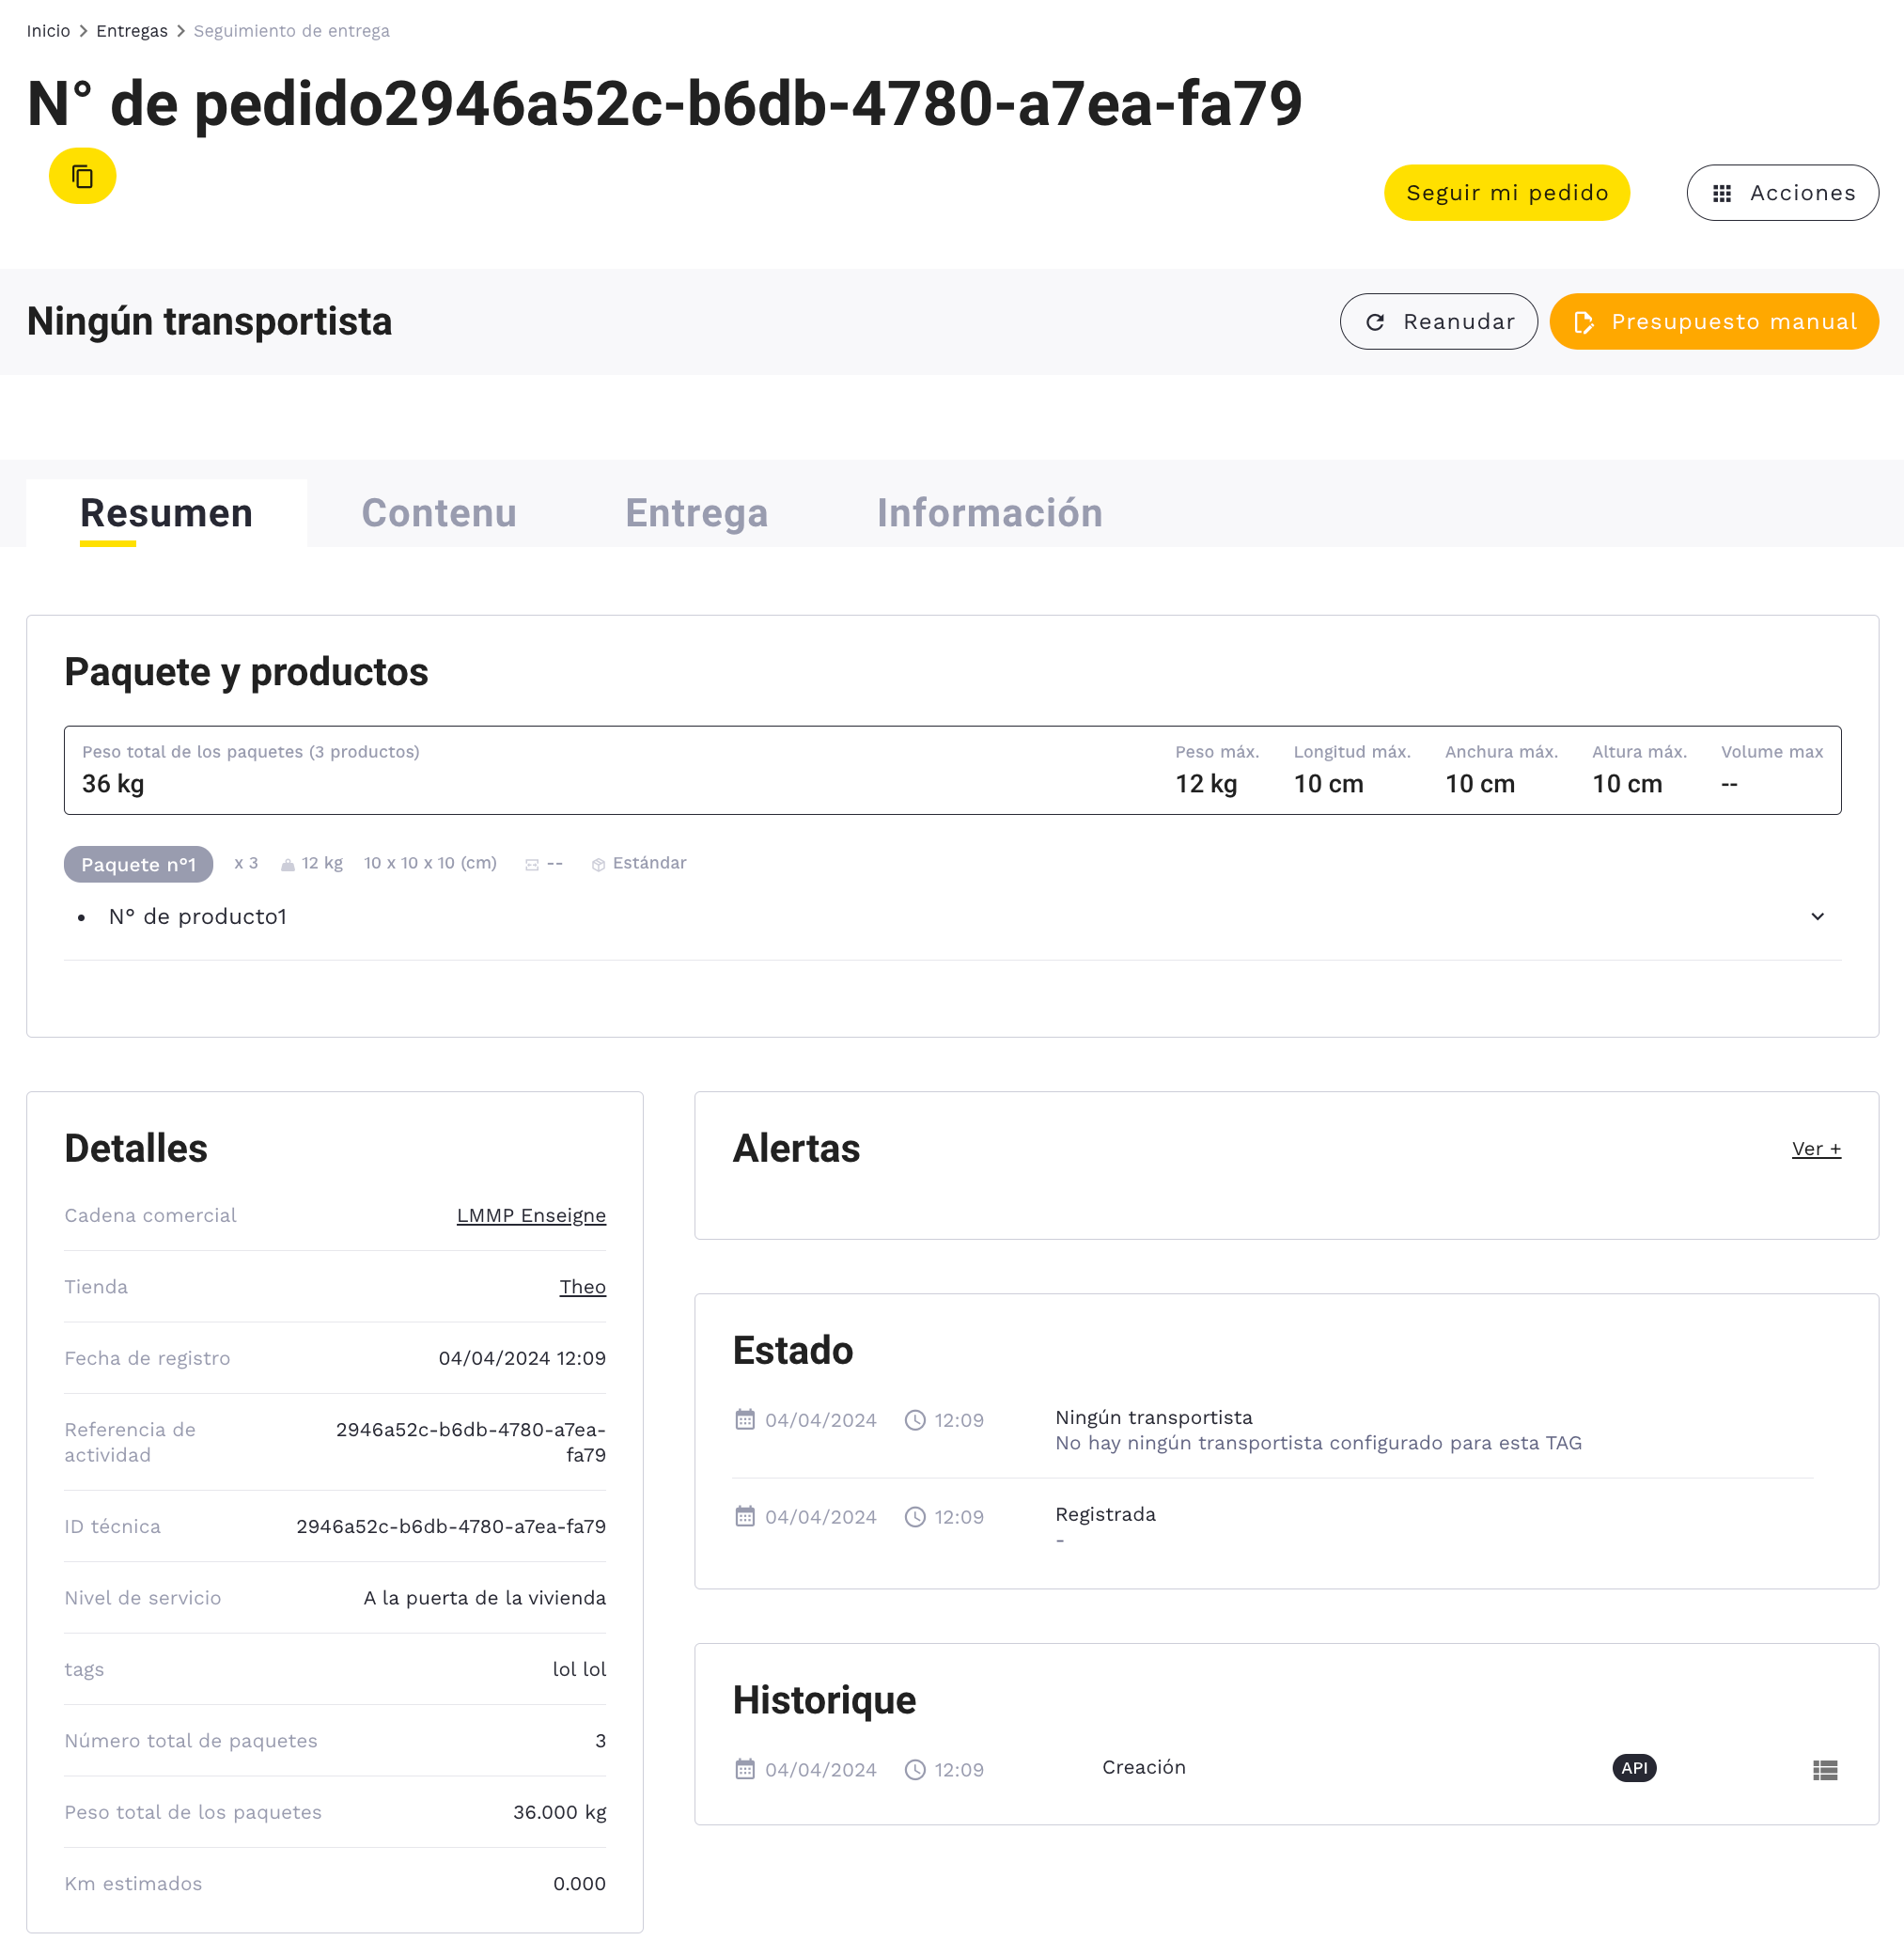Click the package weight icon near 12 kg
1904x1956 pixels.
pos(288,865)
